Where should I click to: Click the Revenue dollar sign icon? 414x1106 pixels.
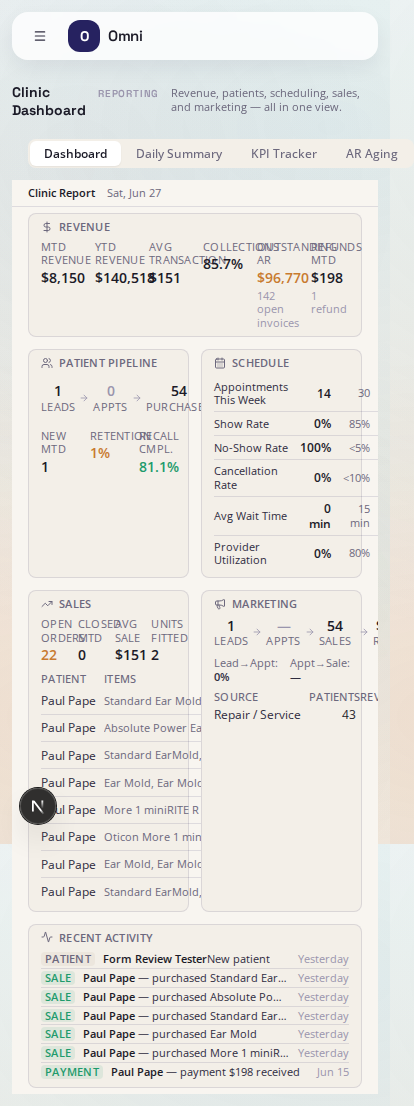(47, 227)
